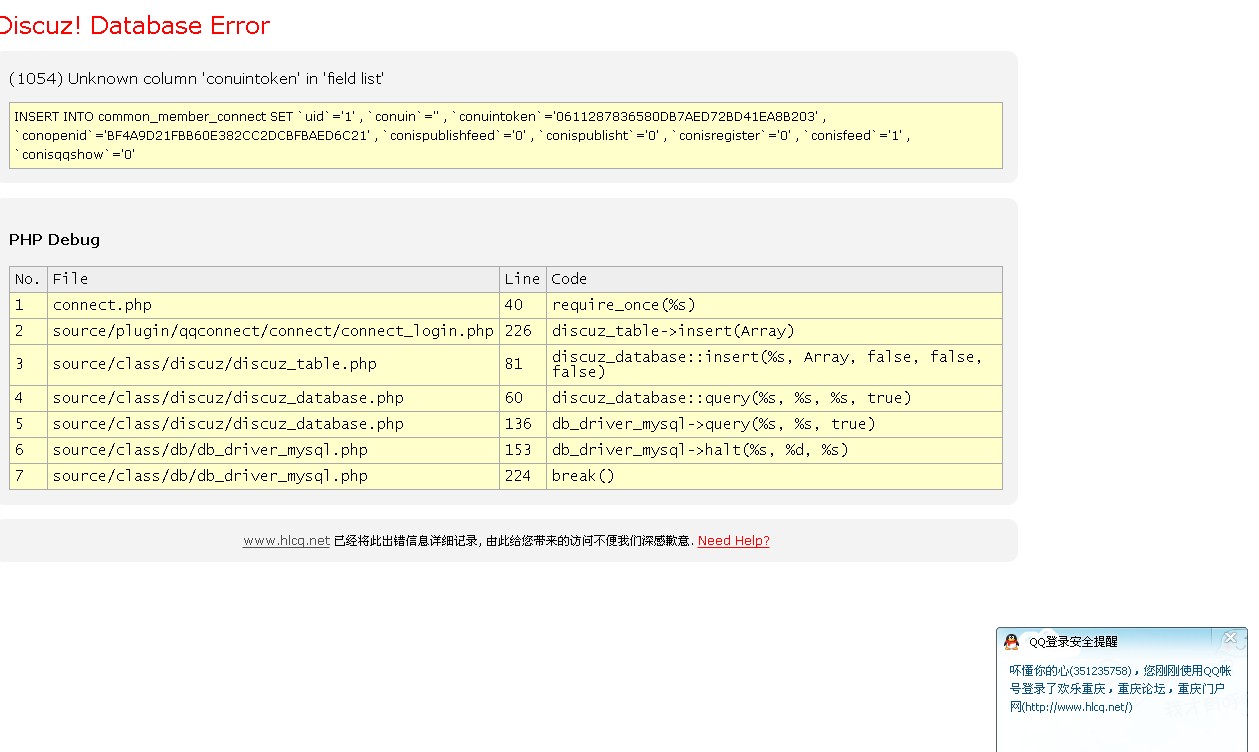Click the red Need Help? link

733,541
